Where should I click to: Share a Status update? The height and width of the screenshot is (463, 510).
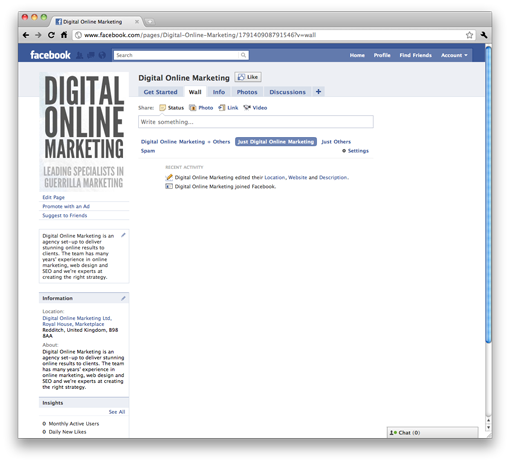(x=172, y=108)
